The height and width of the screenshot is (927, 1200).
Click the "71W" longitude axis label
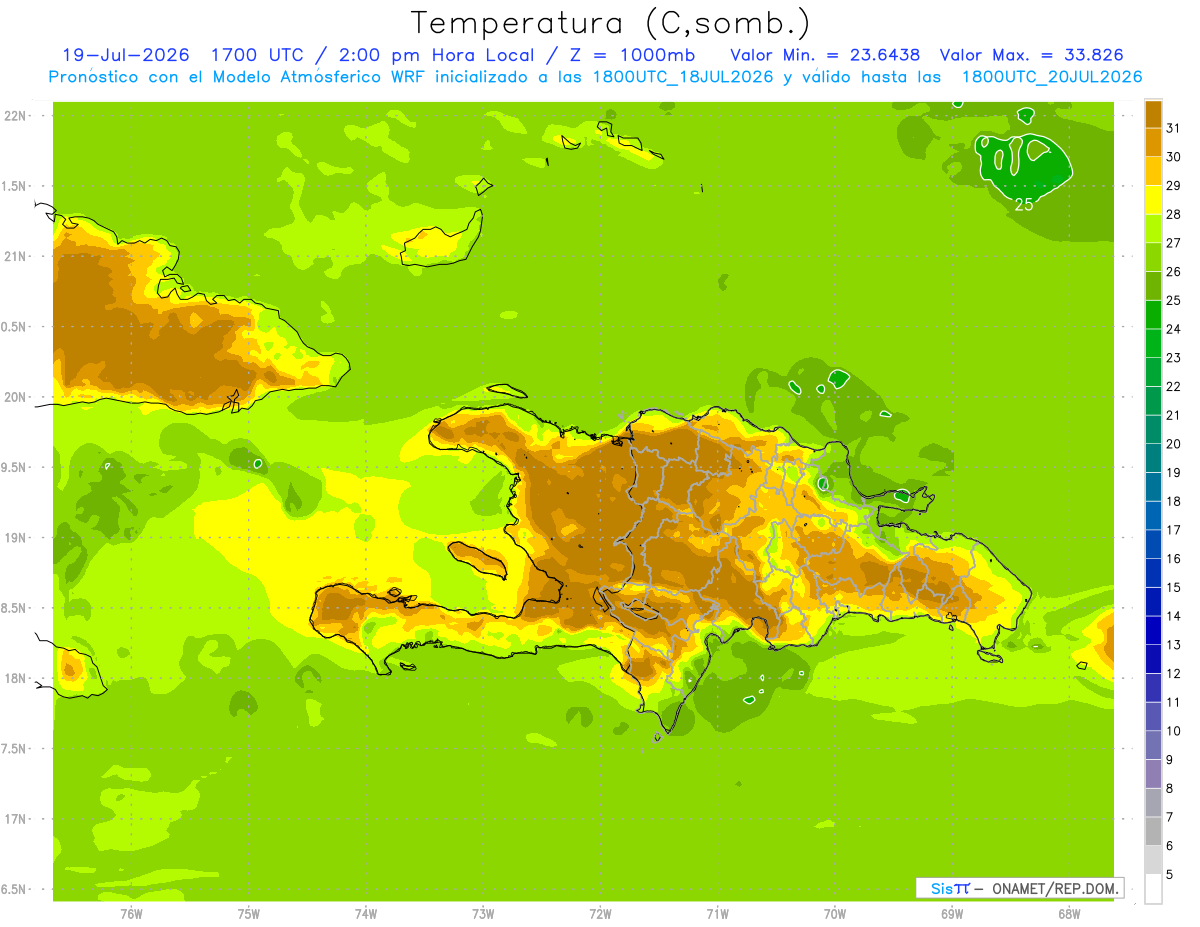[718, 914]
